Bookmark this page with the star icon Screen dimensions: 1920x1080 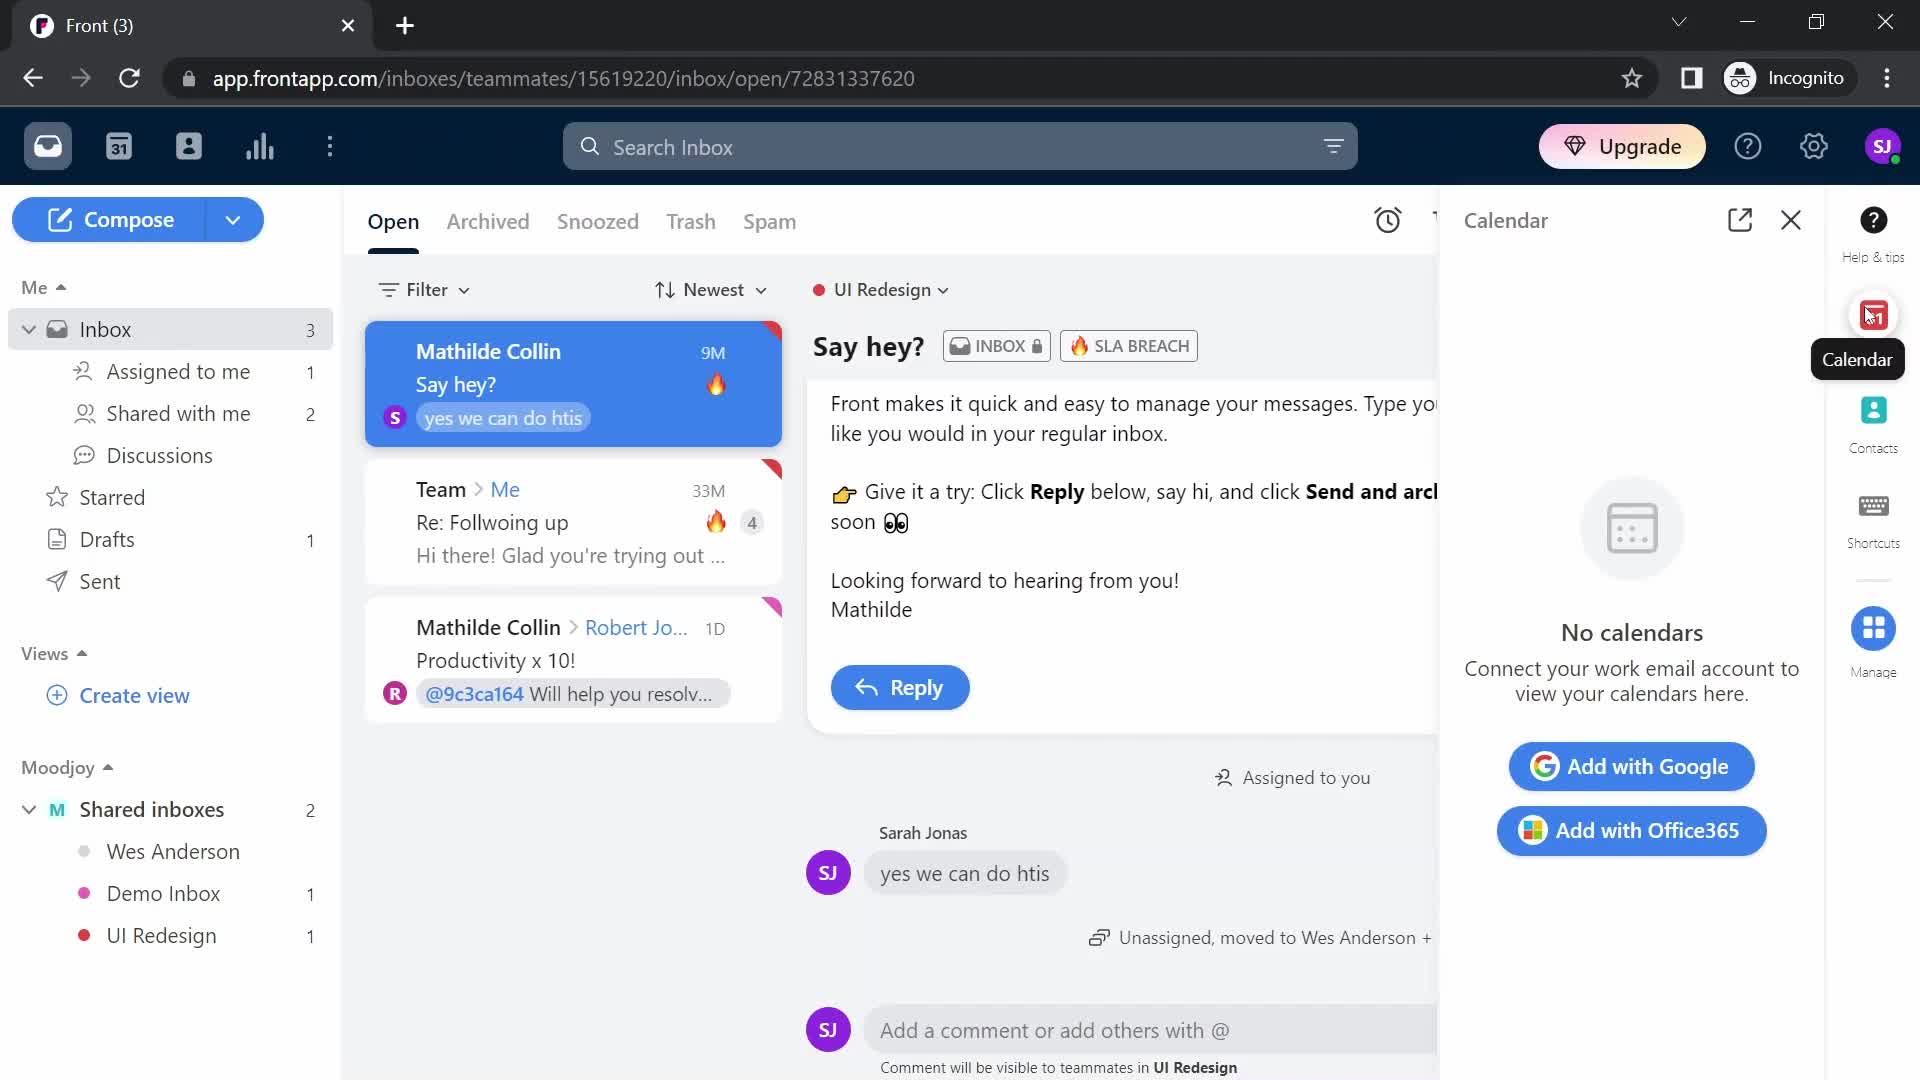(1632, 78)
